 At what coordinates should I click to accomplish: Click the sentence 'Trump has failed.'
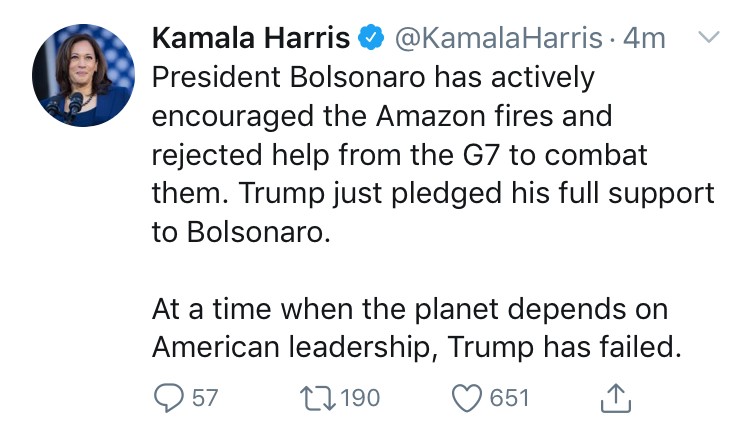564,347
